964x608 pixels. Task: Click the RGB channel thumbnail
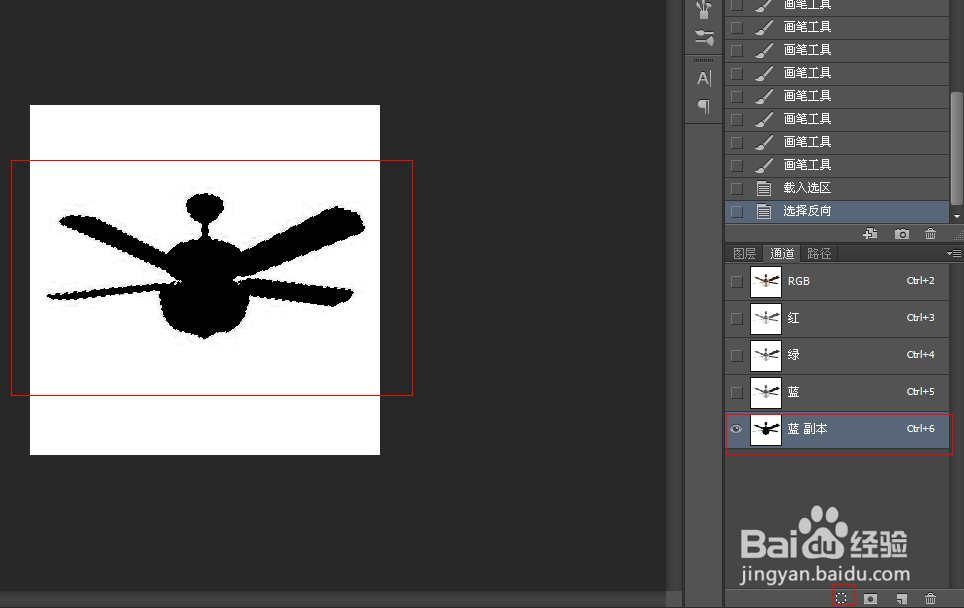coord(766,282)
